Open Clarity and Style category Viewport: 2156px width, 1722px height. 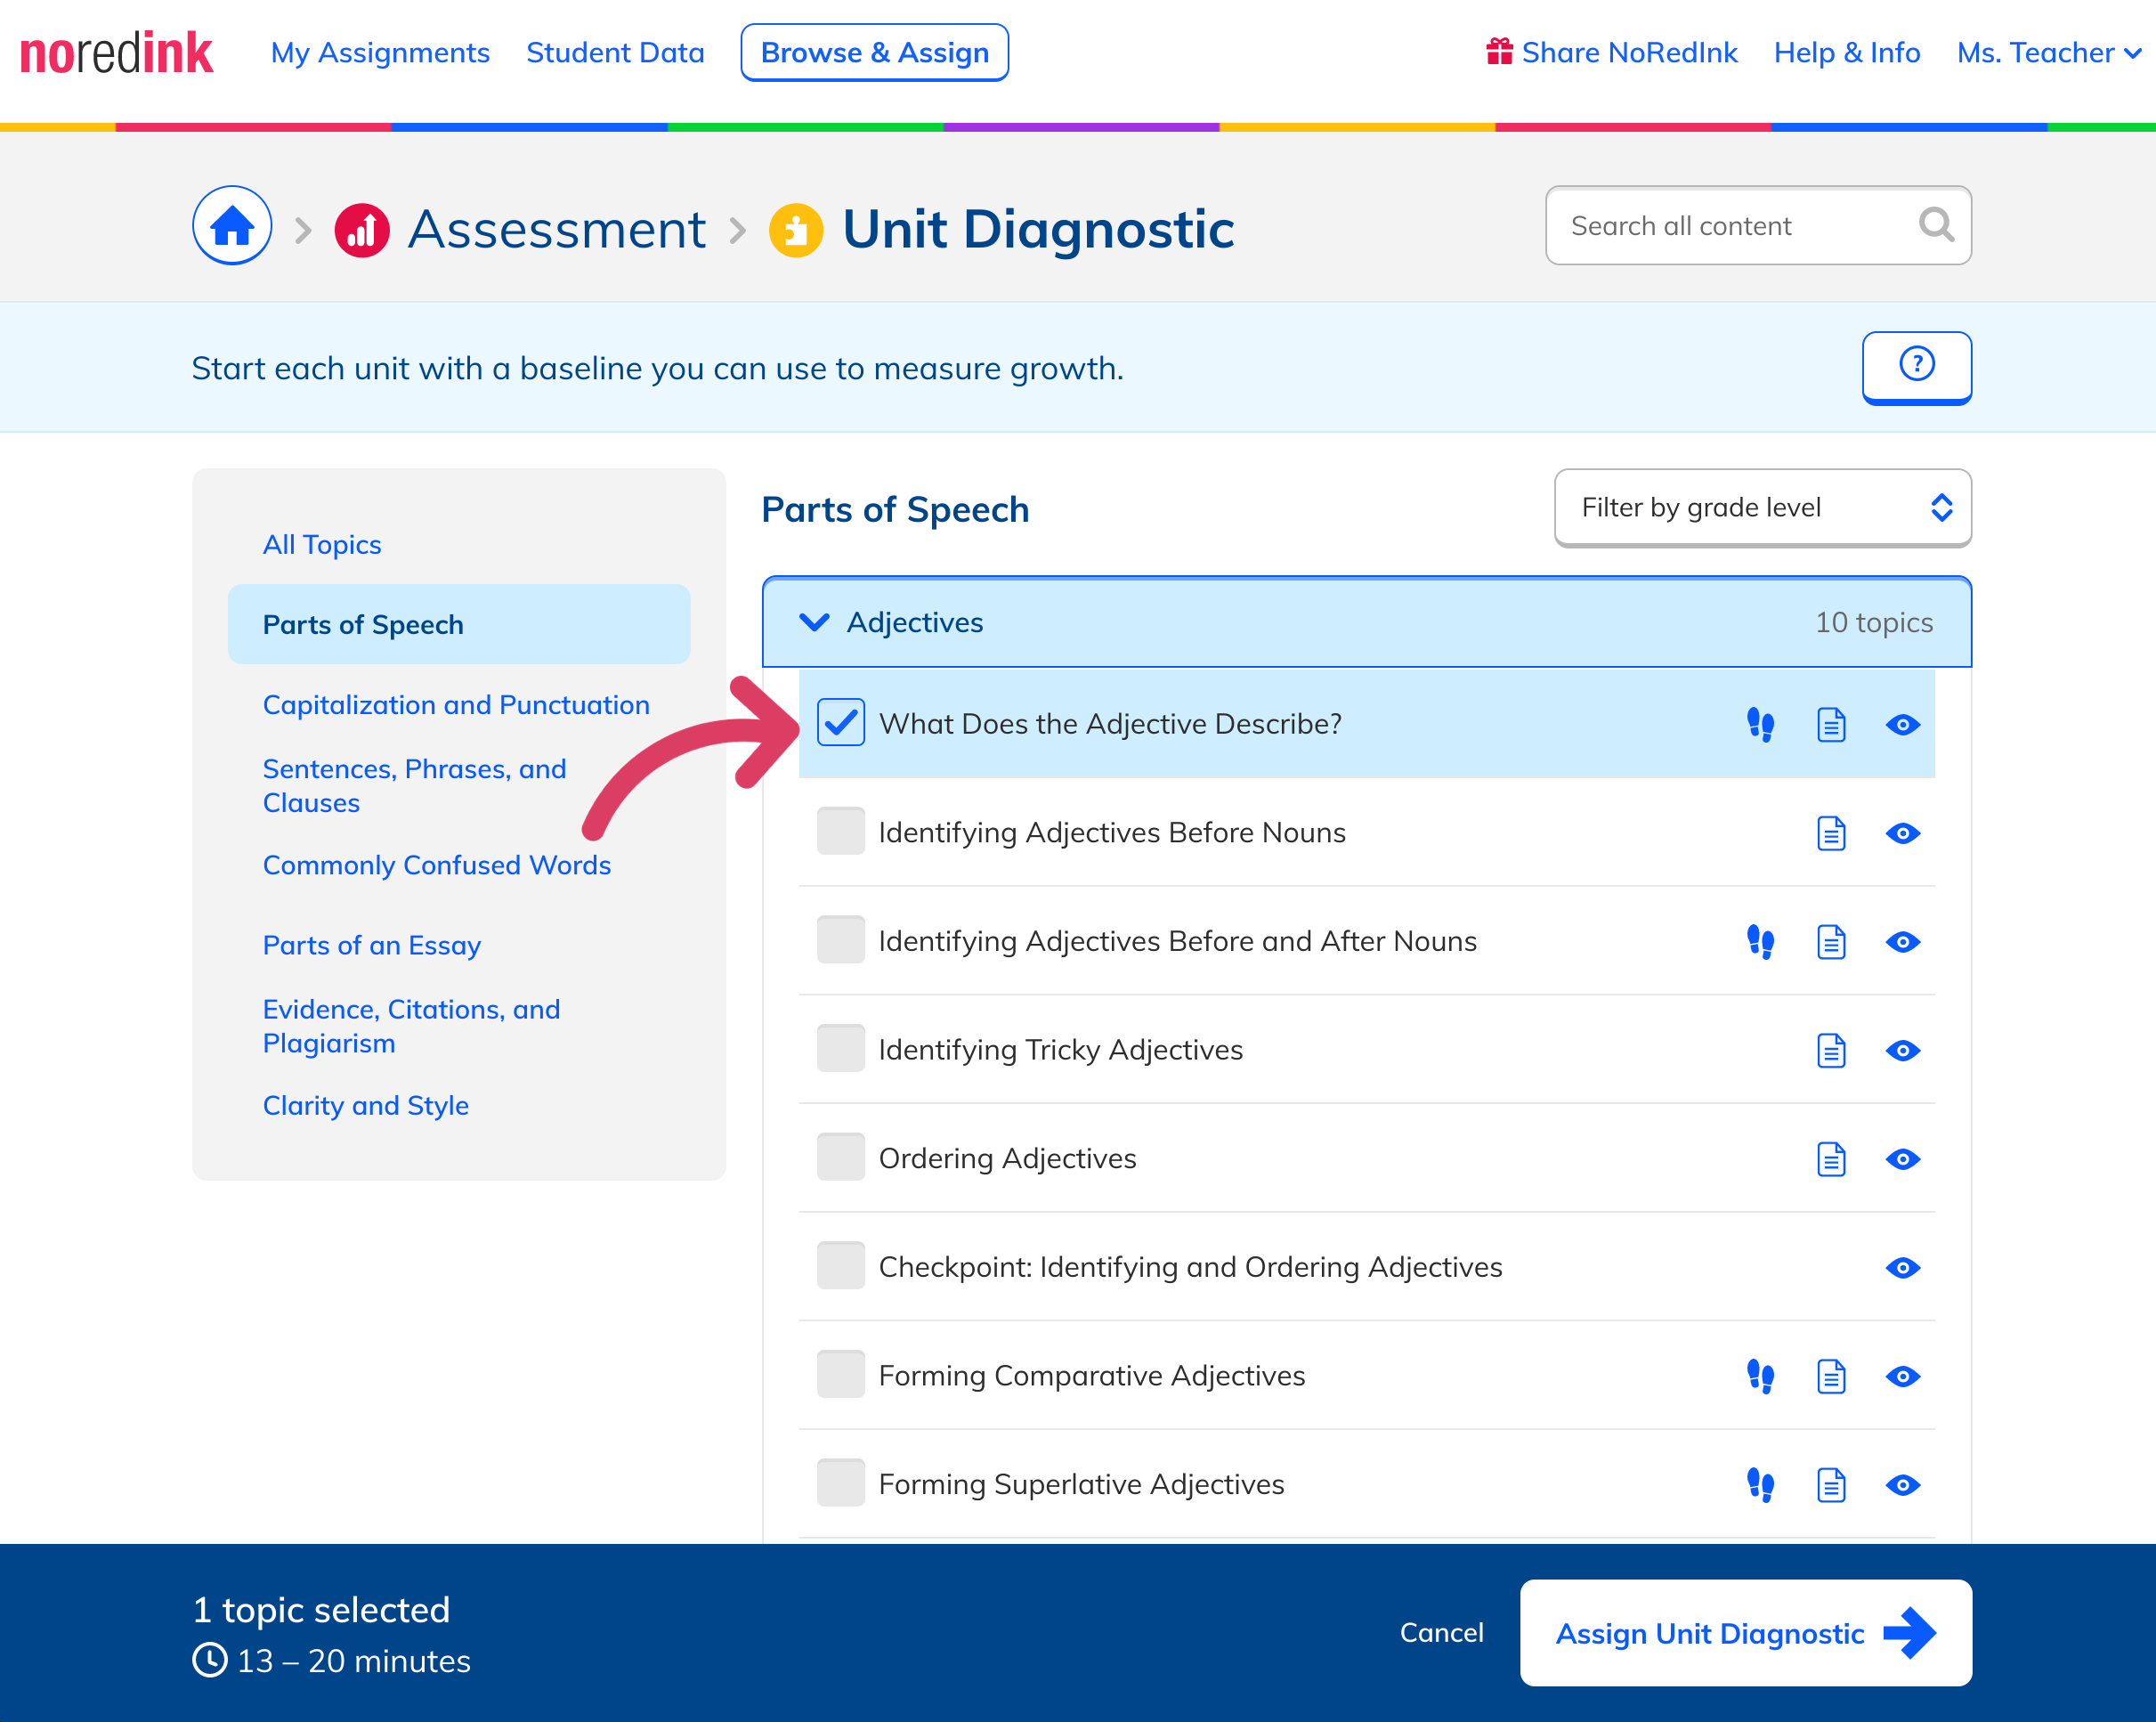(366, 1105)
